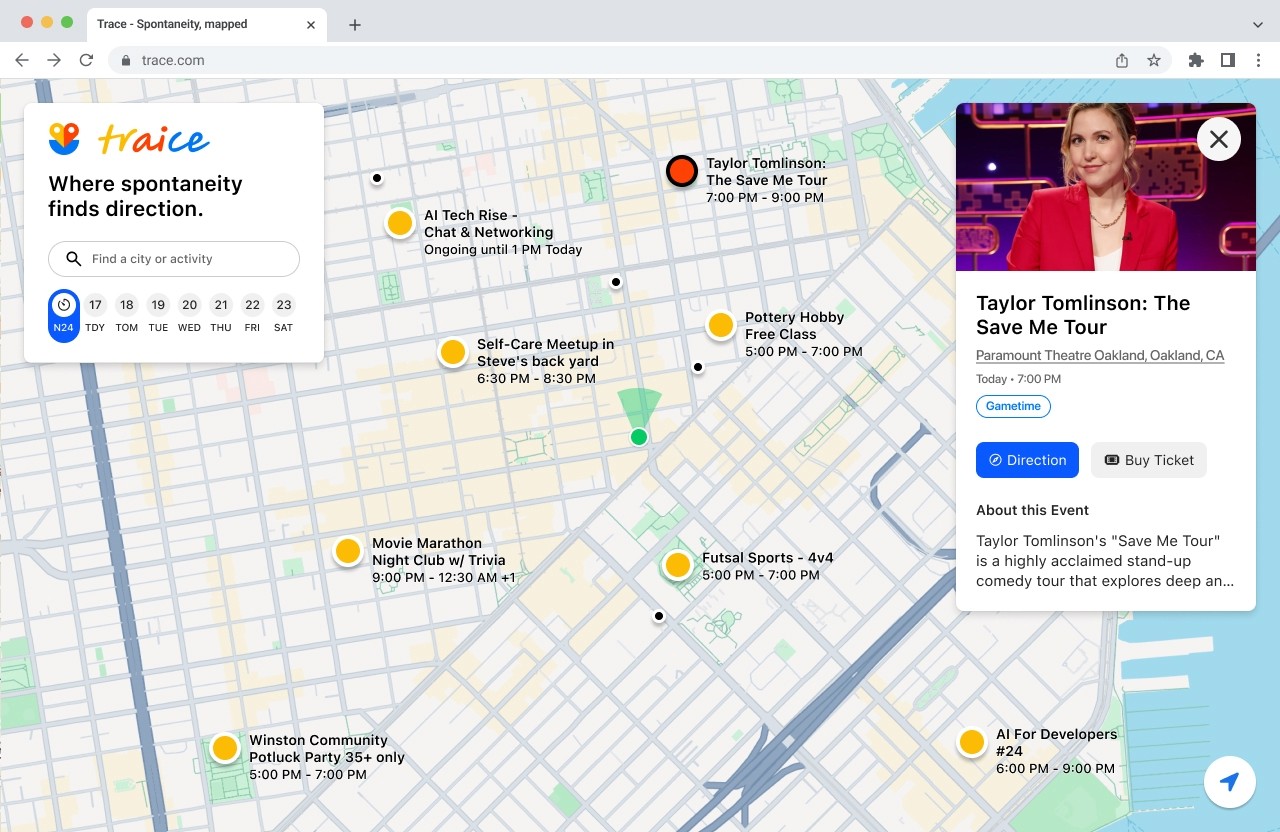Click the 'Futsal Sports - 4v4' label

pos(768,558)
